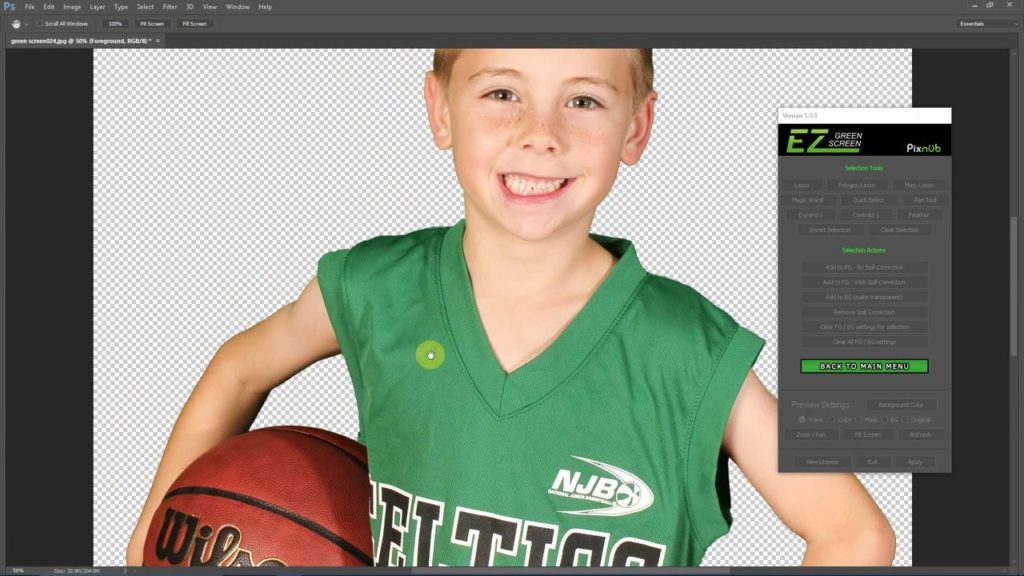This screenshot has width=1024, height=576.
Task: Click the Expand 1 selection button
Action: point(810,215)
